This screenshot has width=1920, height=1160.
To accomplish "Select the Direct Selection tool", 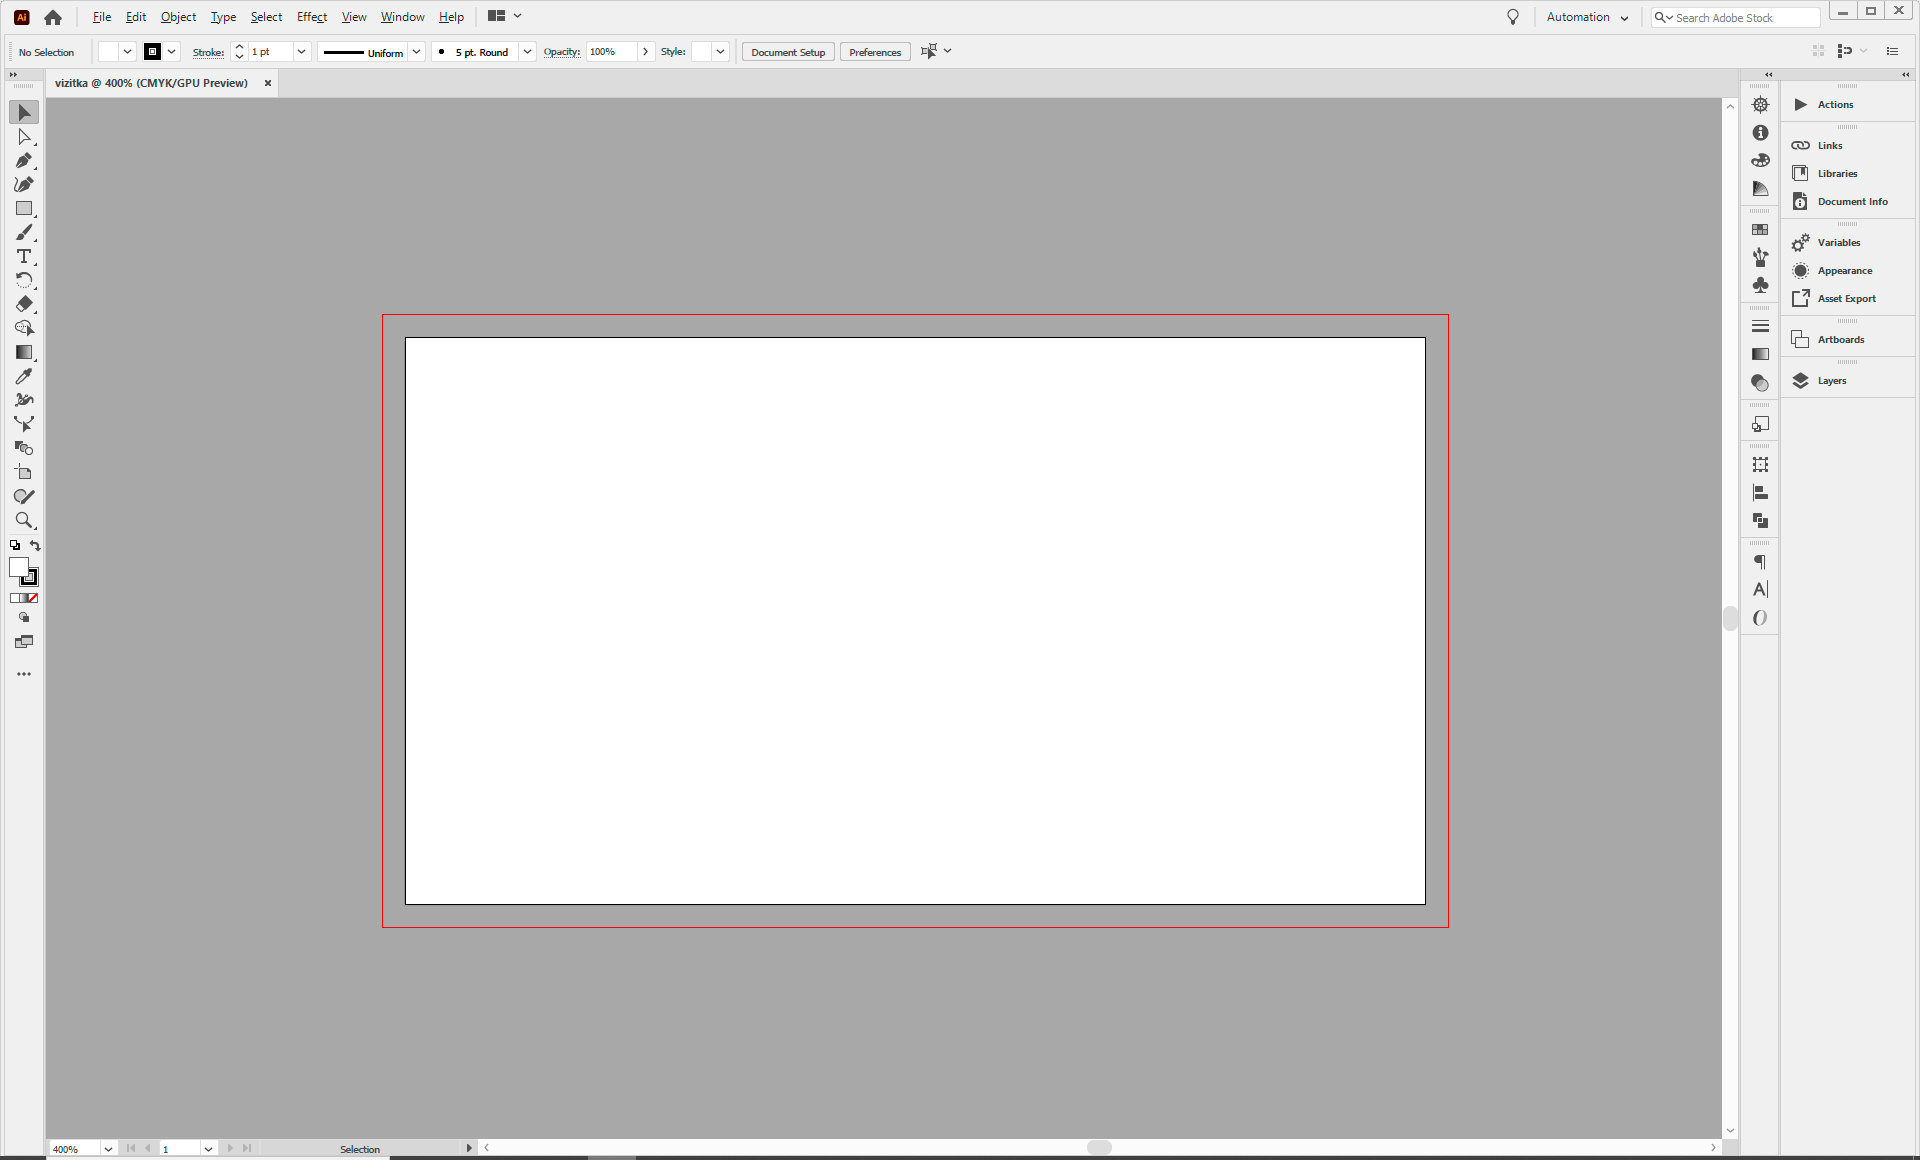I will (x=24, y=137).
